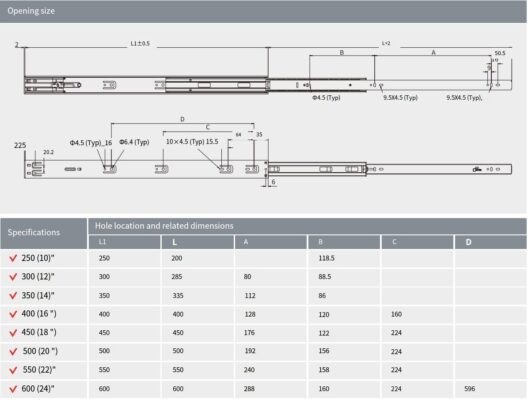
Task: Click the "6" dimension under the lower rail
Action: (273, 182)
